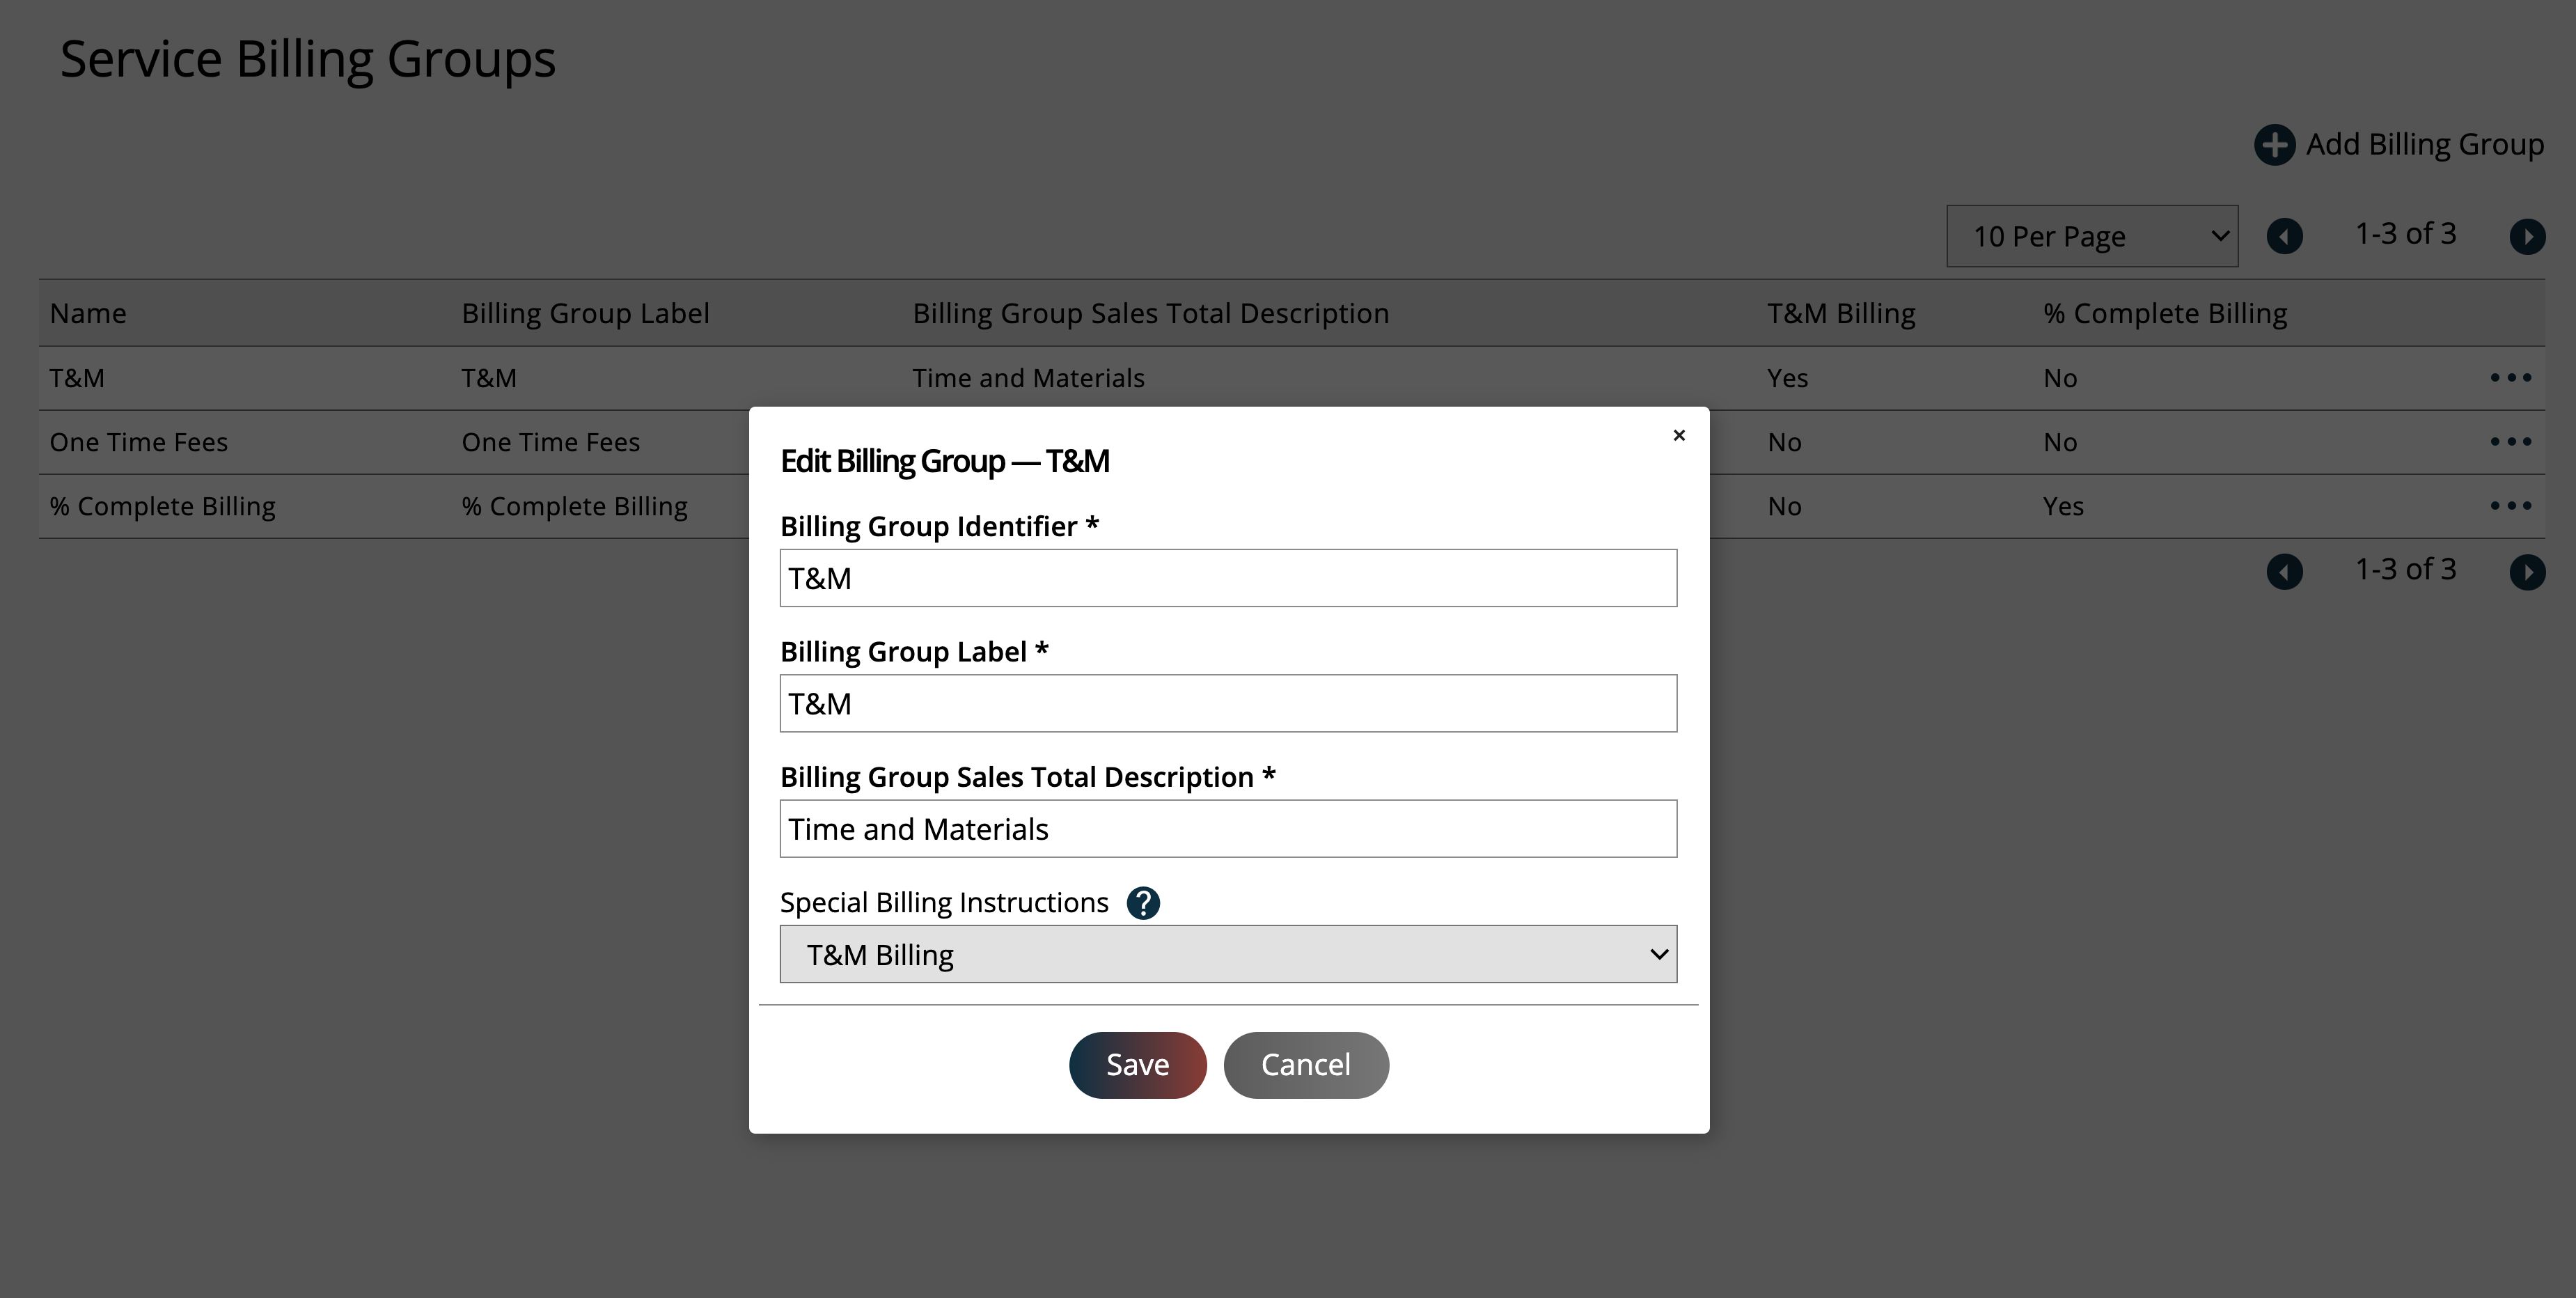Click the next page arrow in bottom pagination
The image size is (2576, 1298).
point(2529,571)
